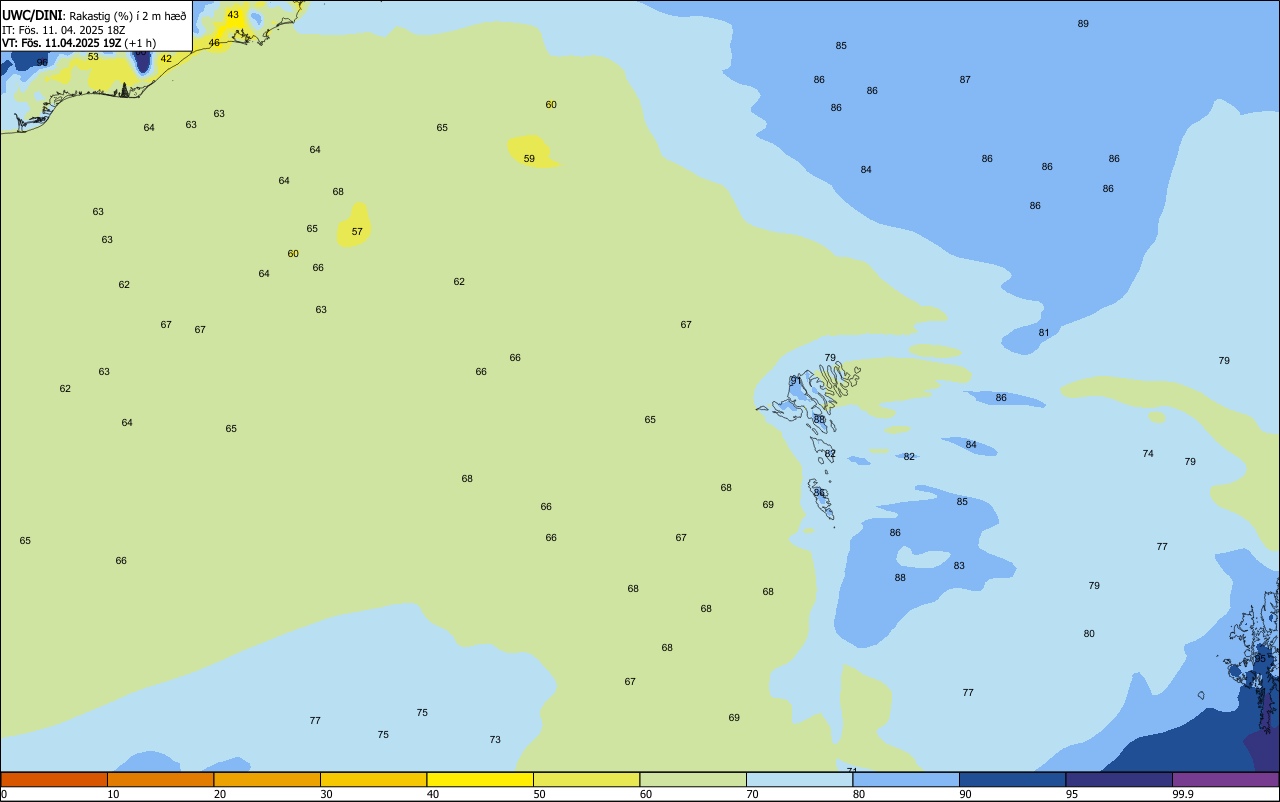Image resolution: width=1280 pixels, height=802 pixels.
Task: Click the 73 humidity value on the map
Action: tap(495, 740)
